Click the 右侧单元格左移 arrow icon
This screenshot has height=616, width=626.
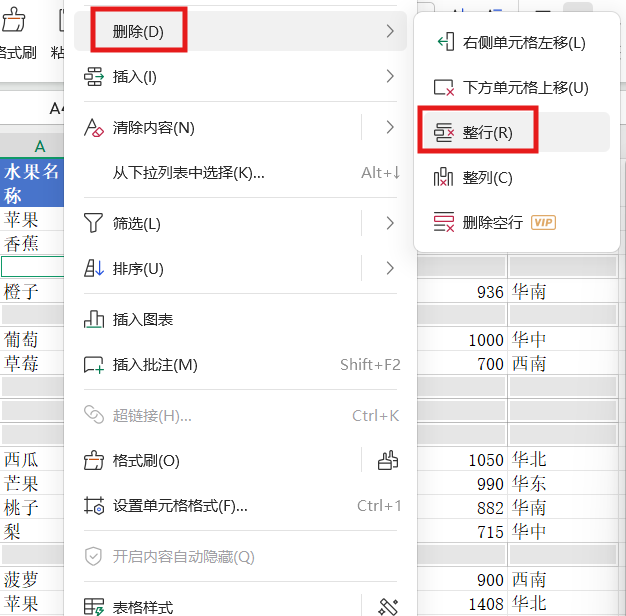[446, 42]
